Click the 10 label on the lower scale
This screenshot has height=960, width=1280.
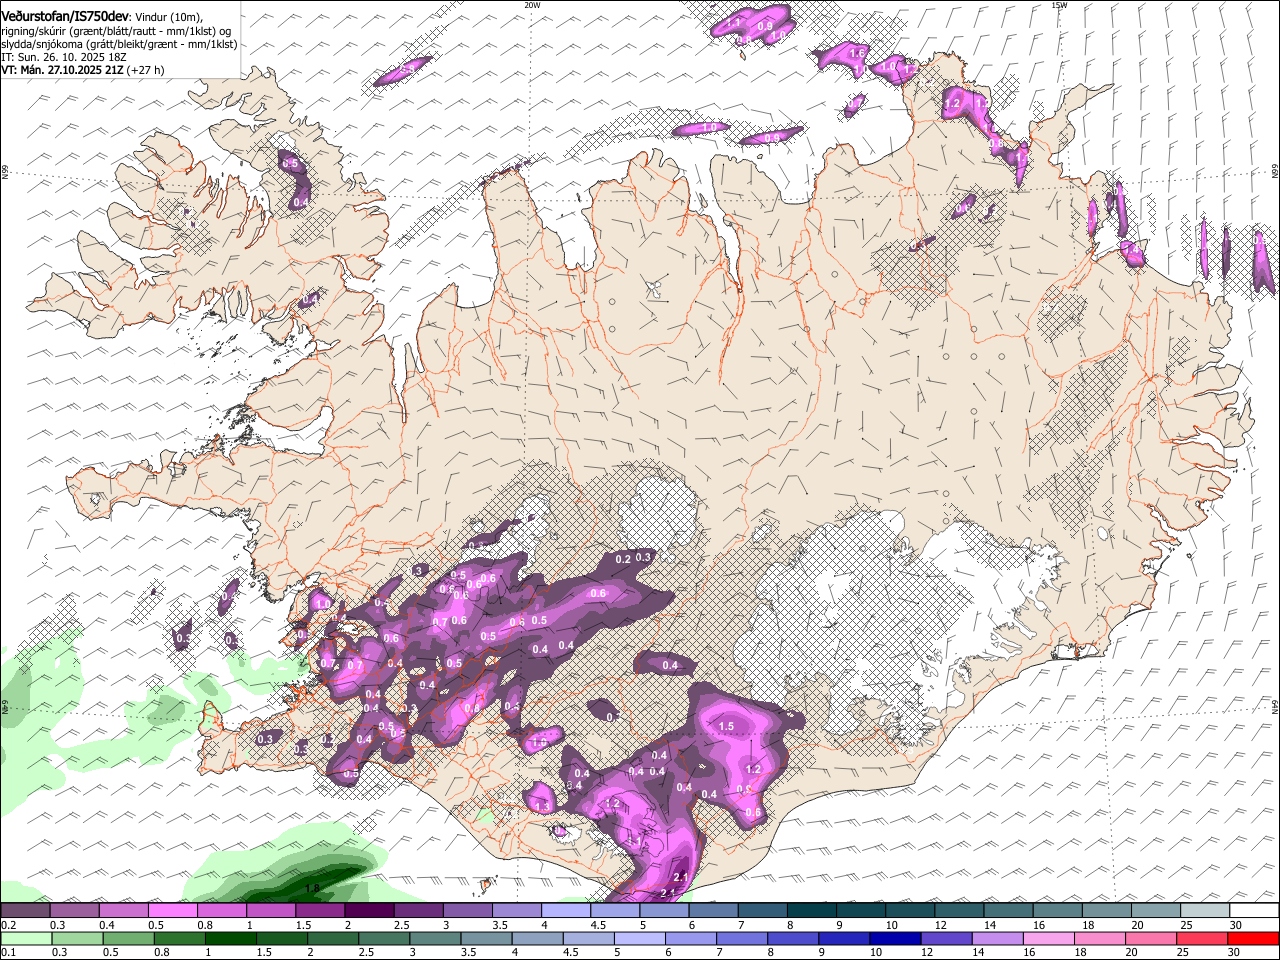click(876, 953)
